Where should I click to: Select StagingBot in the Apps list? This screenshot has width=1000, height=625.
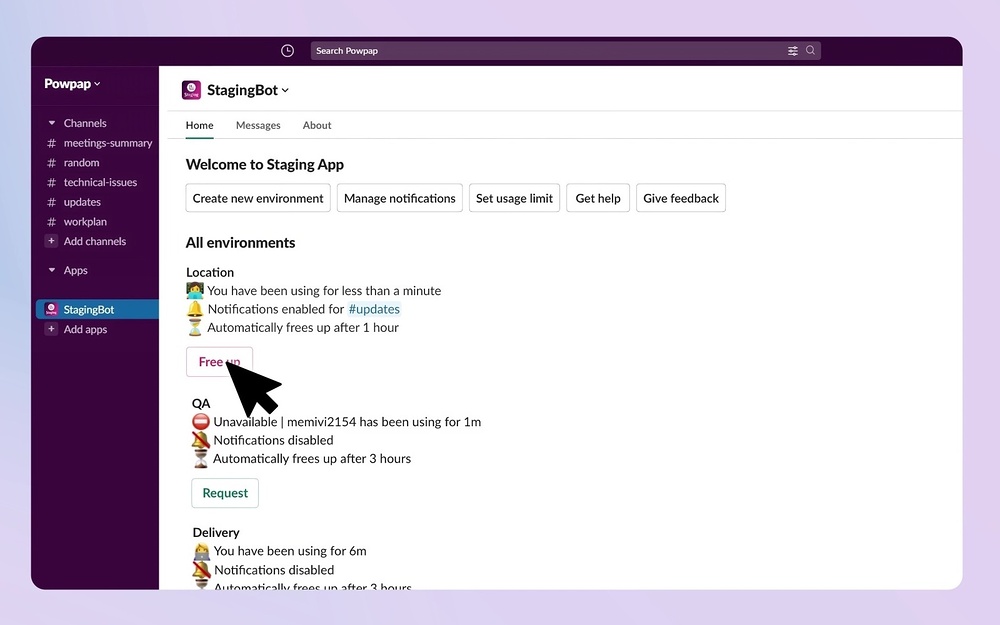tap(97, 309)
